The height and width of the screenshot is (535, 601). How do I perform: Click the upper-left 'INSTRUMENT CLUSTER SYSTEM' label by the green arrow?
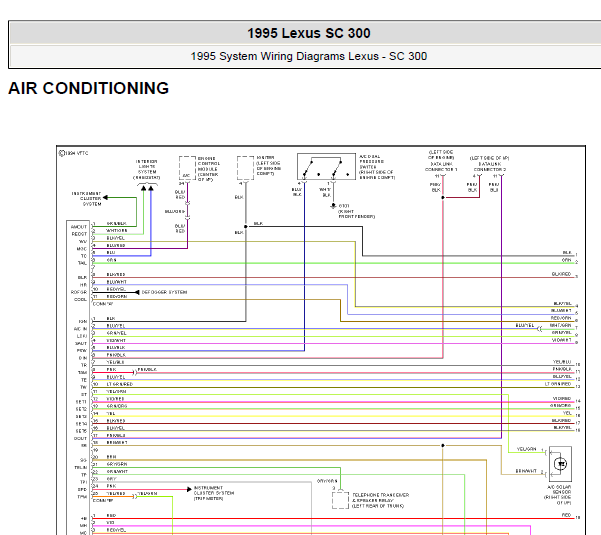pyautogui.click(x=86, y=199)
